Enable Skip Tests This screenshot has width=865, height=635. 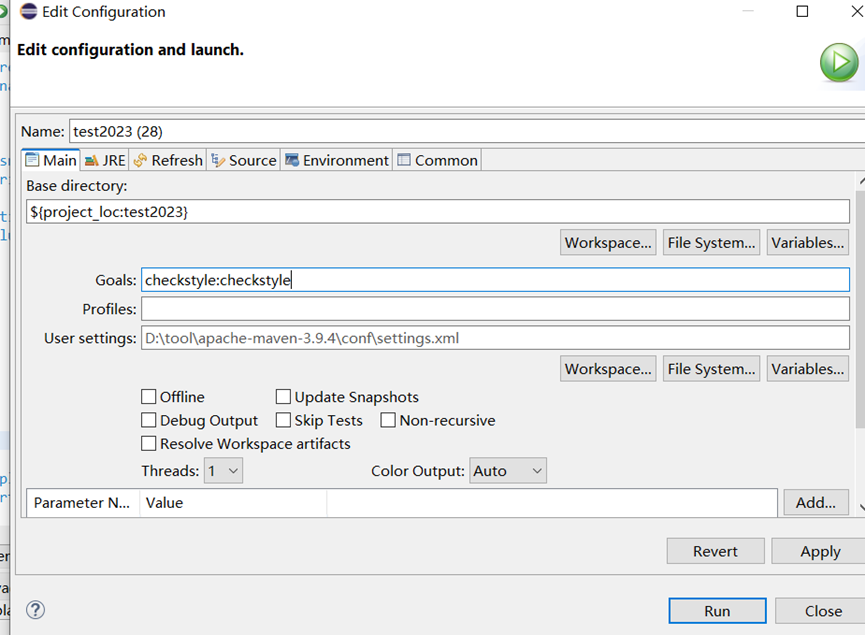(x=282, y=420)
